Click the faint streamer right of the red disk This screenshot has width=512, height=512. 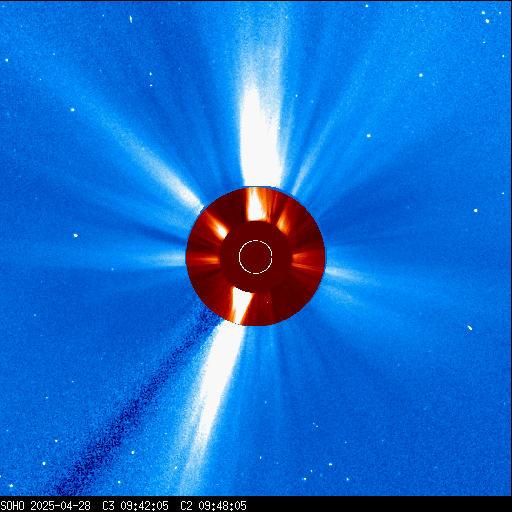347,274
